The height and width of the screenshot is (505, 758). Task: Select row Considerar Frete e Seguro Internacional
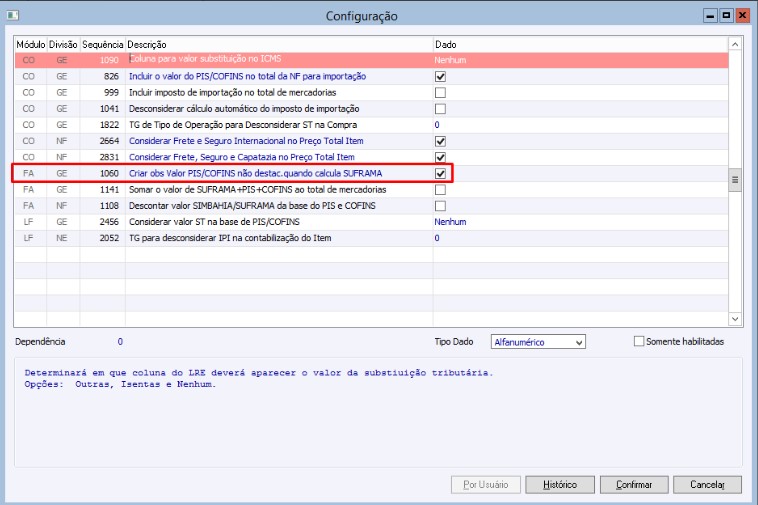pyautogui.click(x=371, y=141)
